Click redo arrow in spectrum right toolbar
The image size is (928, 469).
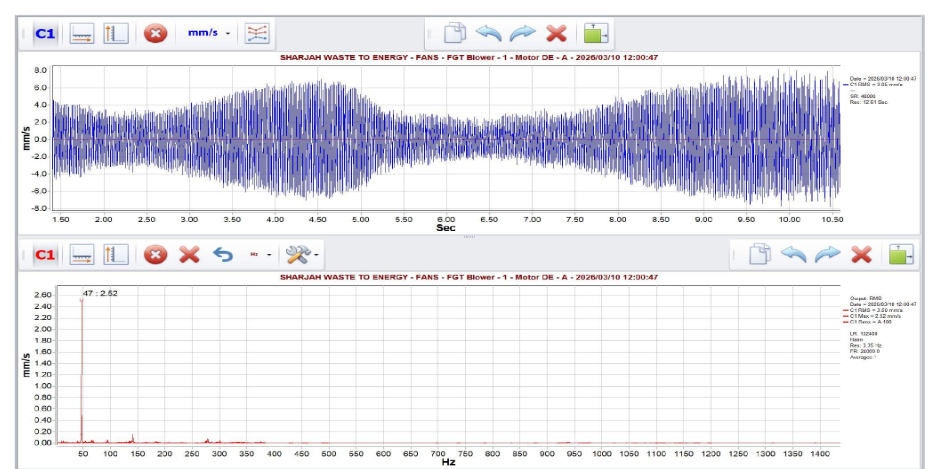pyautogui.click(x=827, y=255)
